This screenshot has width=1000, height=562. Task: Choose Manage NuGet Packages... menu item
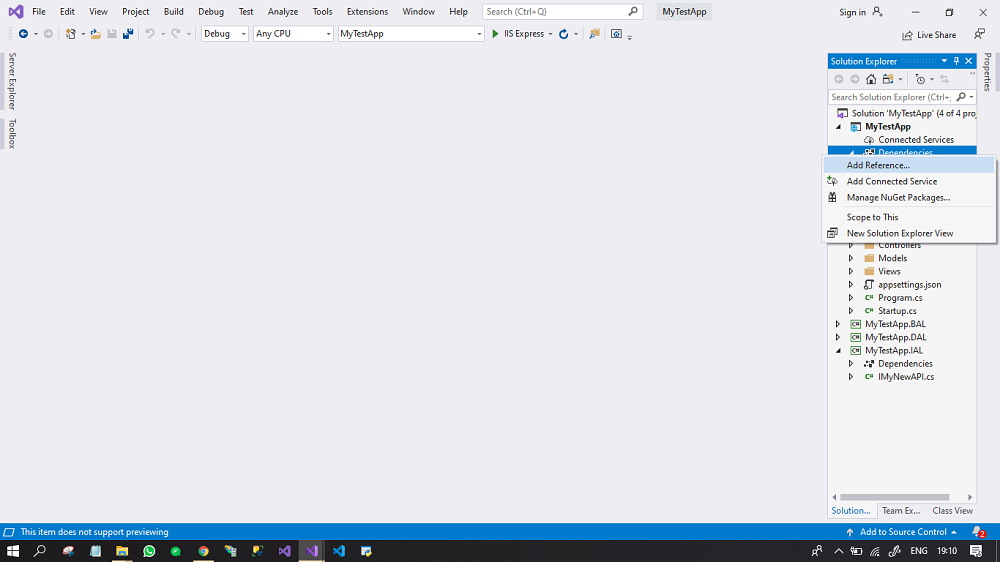point(909,198)
